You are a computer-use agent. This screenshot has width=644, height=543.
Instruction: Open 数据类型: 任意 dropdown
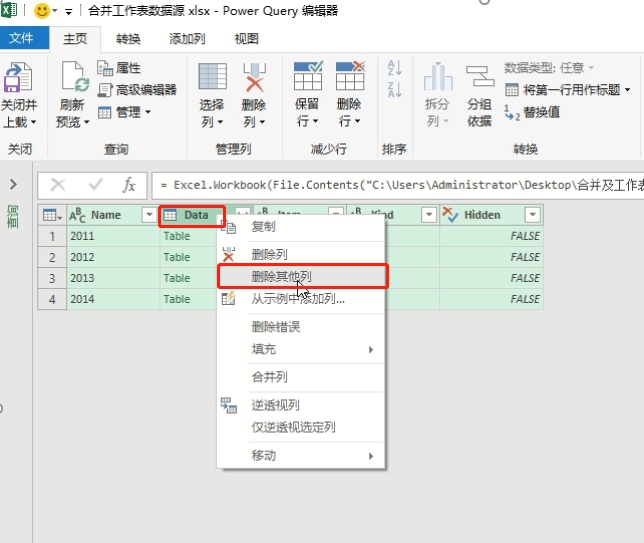coord(549,67)
